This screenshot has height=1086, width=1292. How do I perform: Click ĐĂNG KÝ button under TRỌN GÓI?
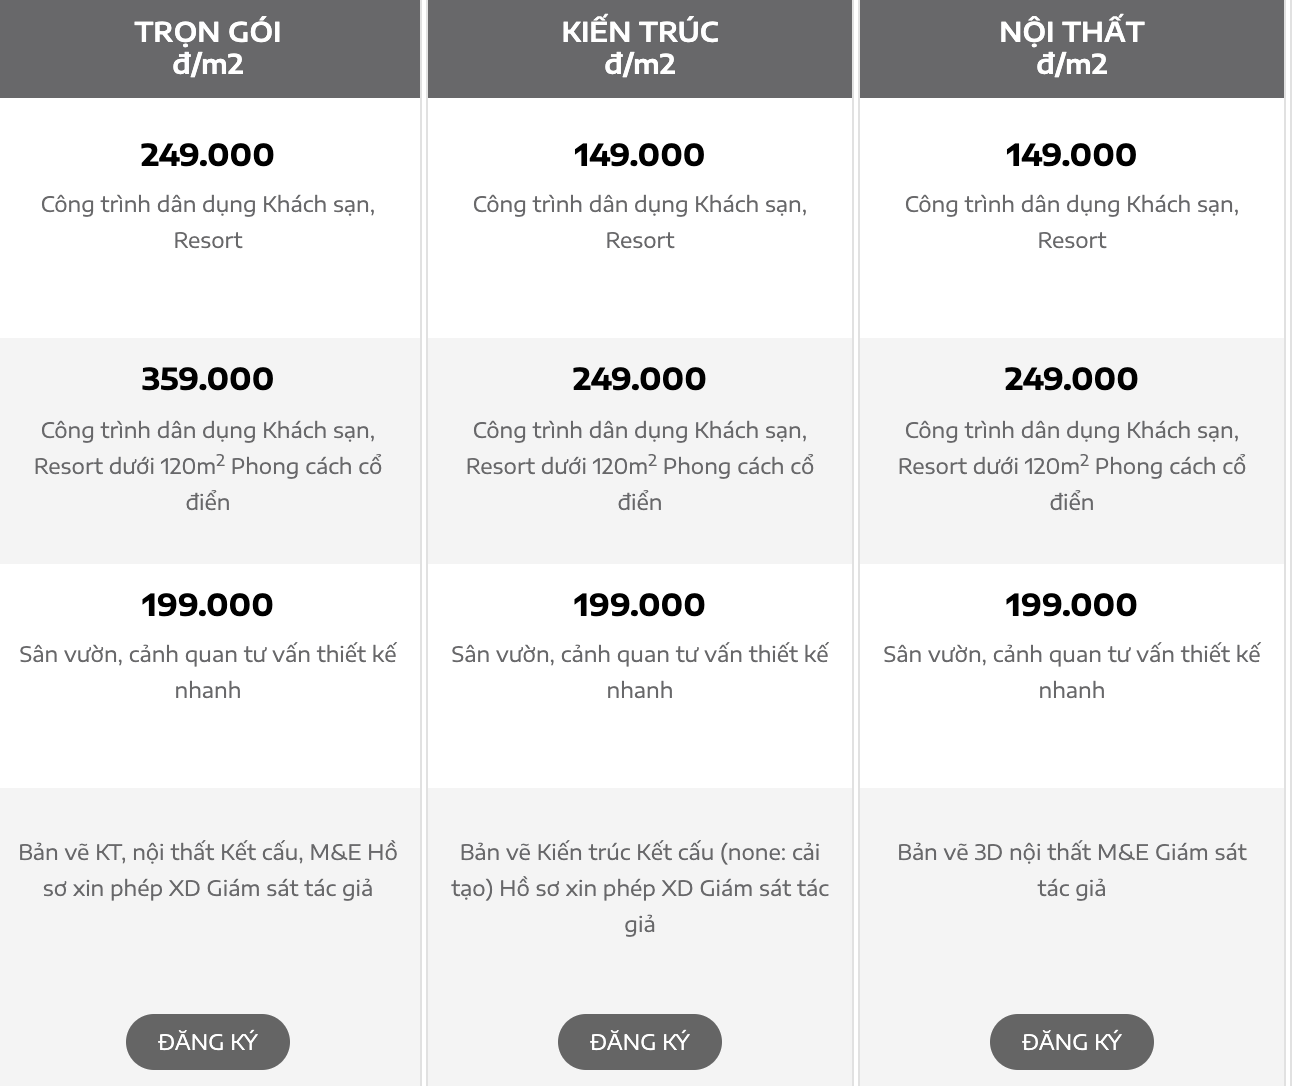point(208,1042)
